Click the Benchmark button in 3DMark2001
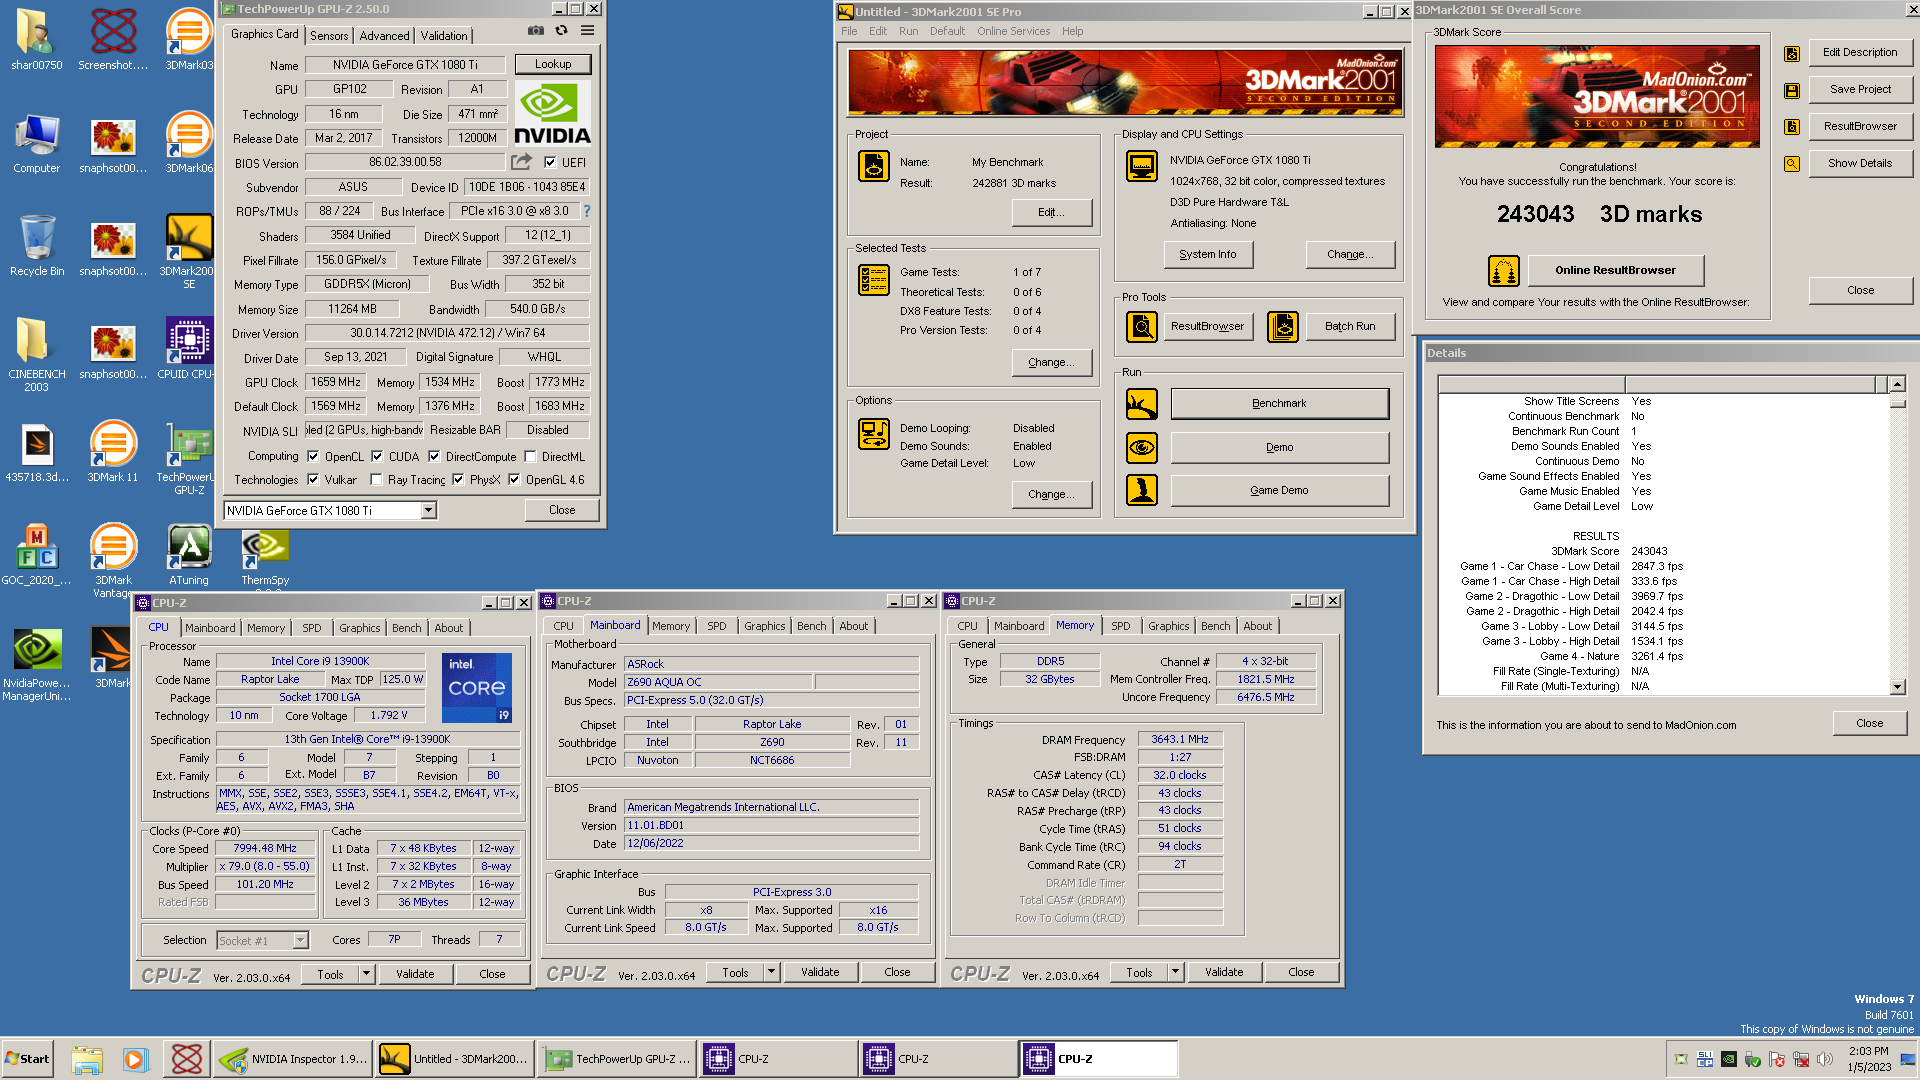The image size is (1920, 1080). click(x=1279, y=404)
